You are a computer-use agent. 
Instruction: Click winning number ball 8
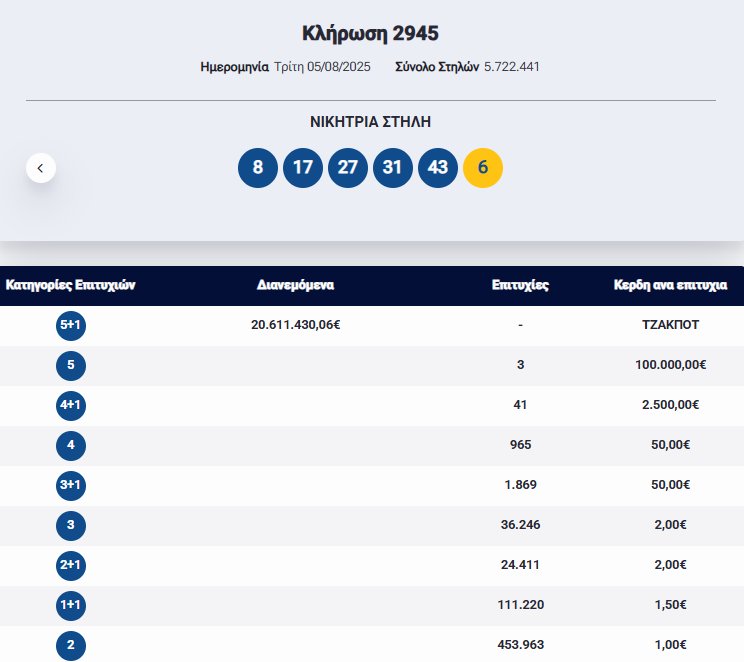[258, 168]
